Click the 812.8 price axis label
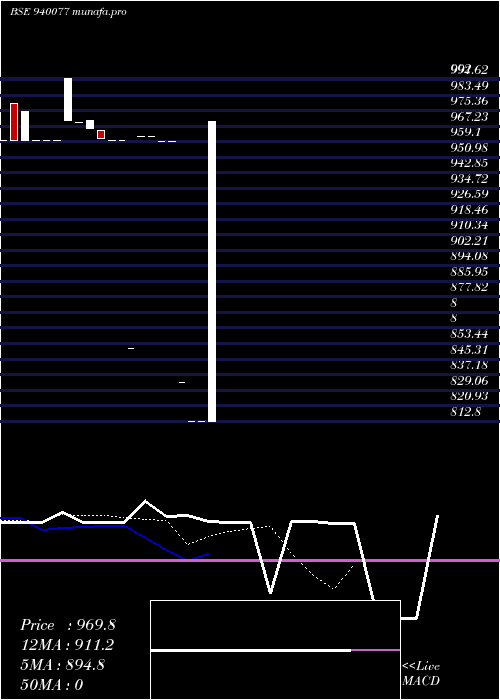500x700 pixels. [466, 412]
